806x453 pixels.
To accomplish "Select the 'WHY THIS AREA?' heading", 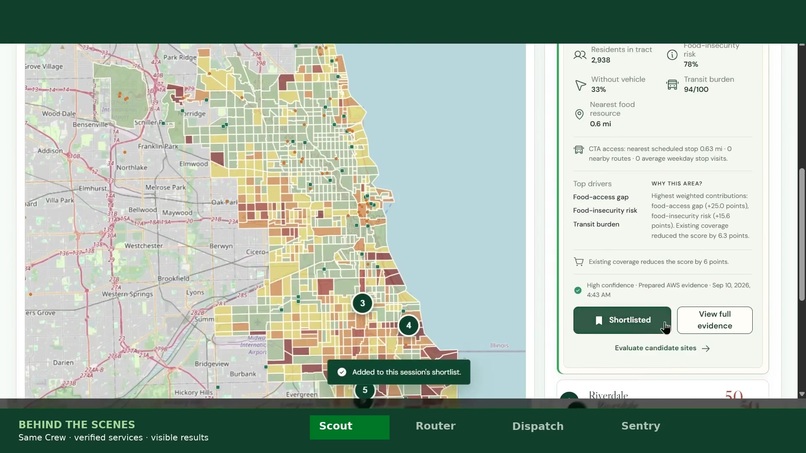I will coord(676,184).
